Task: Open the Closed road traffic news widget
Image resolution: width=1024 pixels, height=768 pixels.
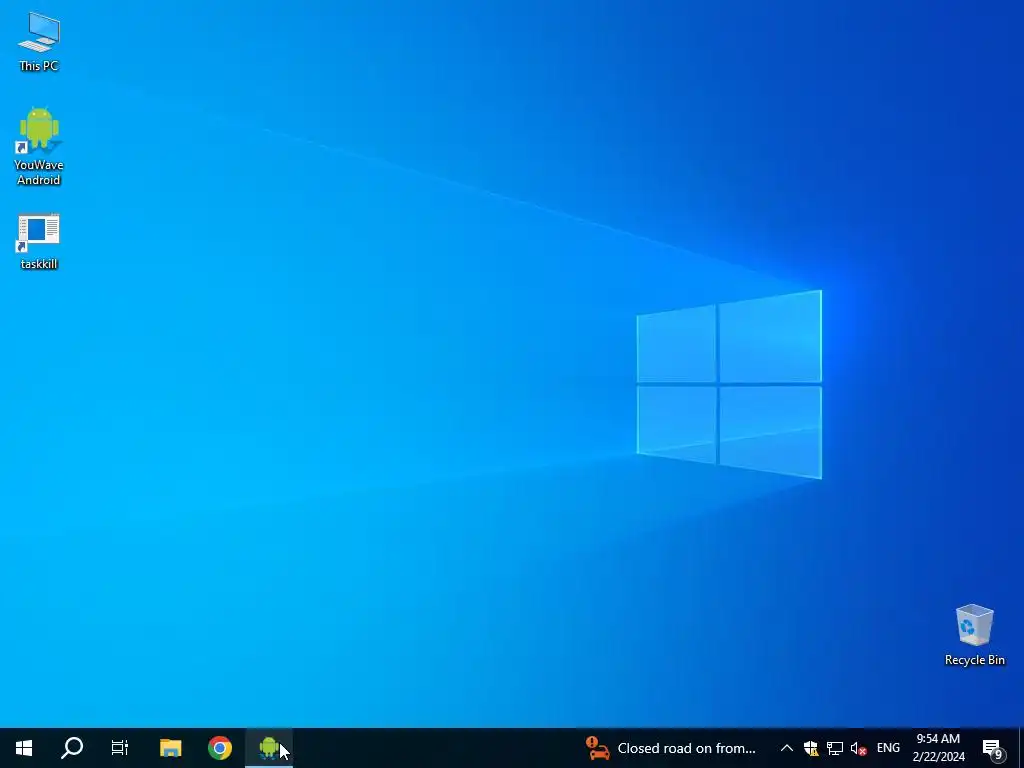Action: pyautogui.click(x=671, y=748)
